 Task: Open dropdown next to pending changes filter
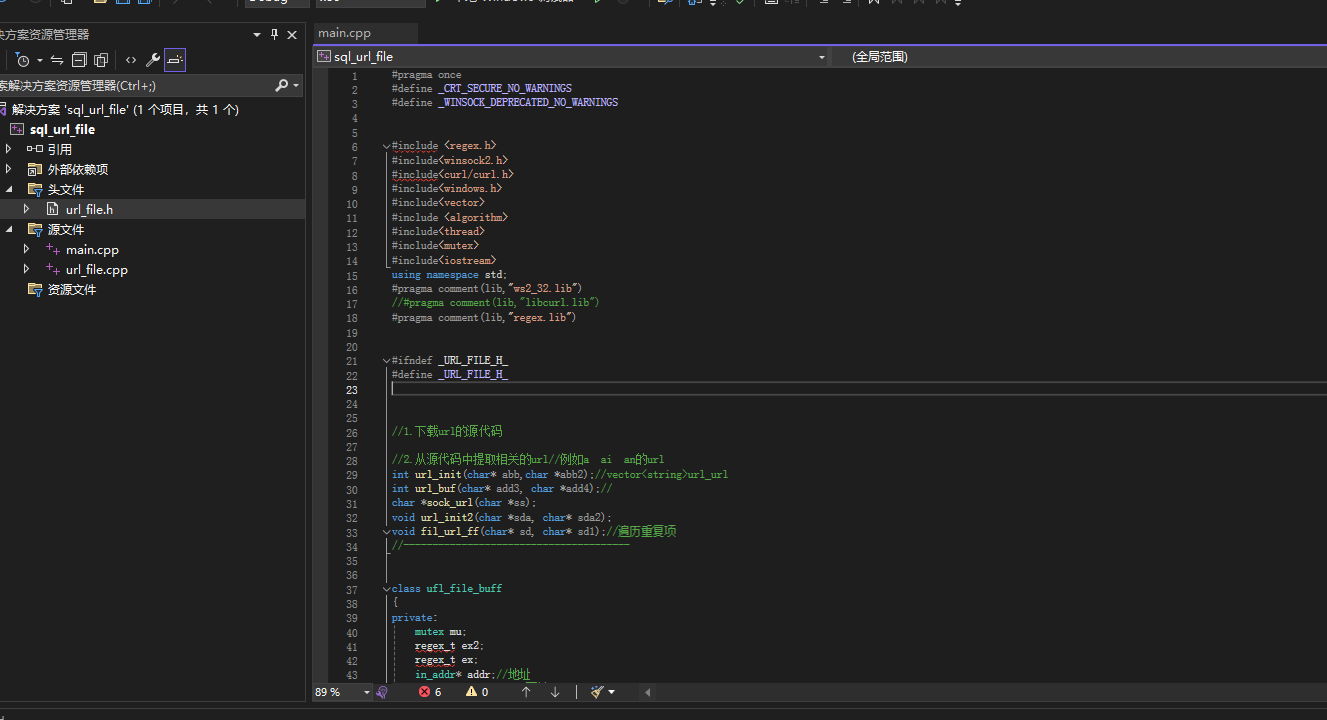(40, 60)
